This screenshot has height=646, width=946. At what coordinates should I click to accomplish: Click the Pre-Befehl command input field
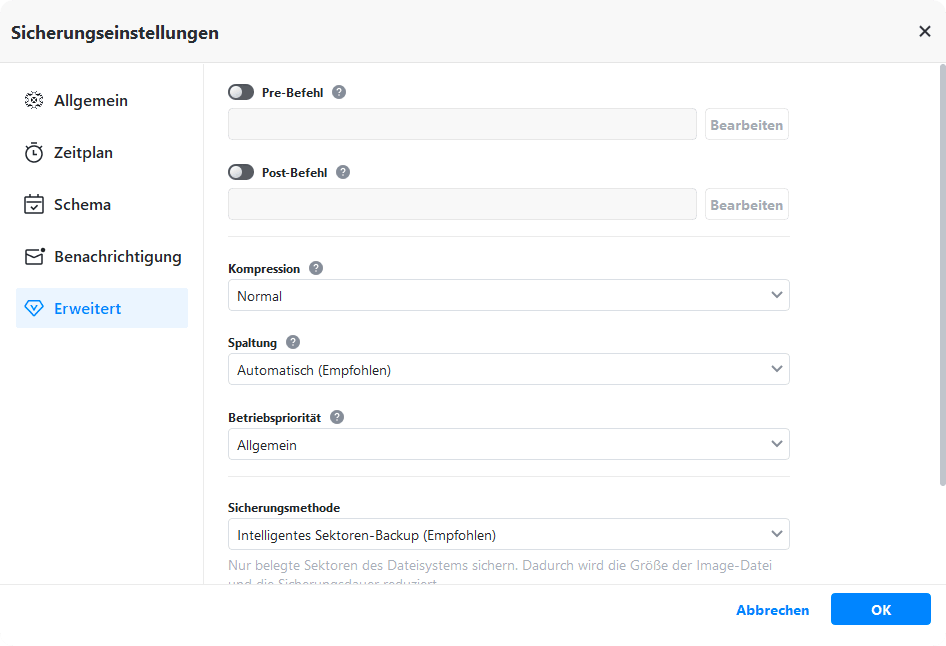[462, 125]
